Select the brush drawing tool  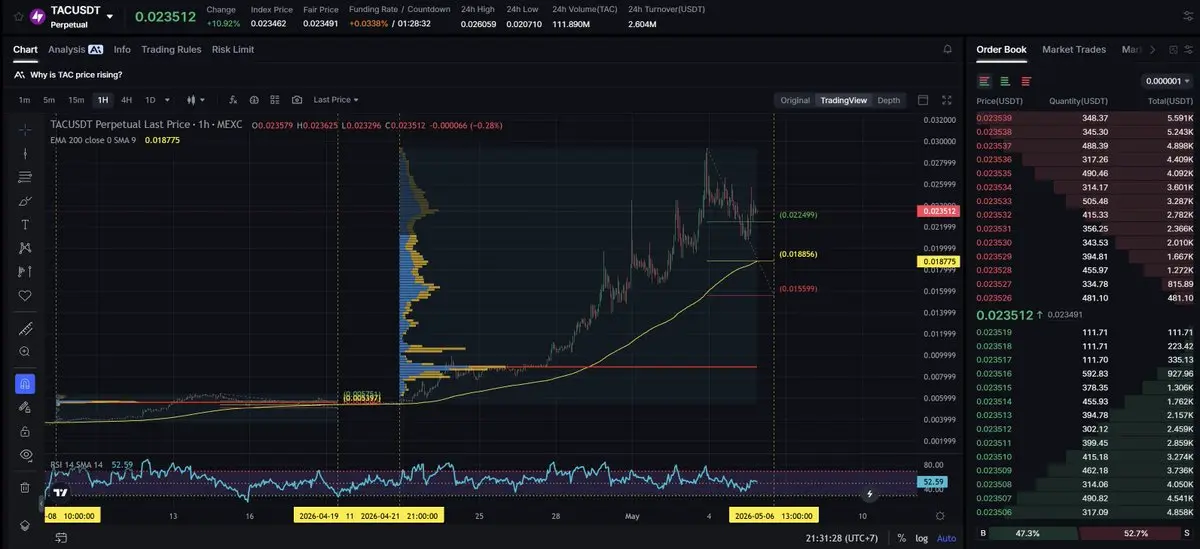tap(25, 201)
